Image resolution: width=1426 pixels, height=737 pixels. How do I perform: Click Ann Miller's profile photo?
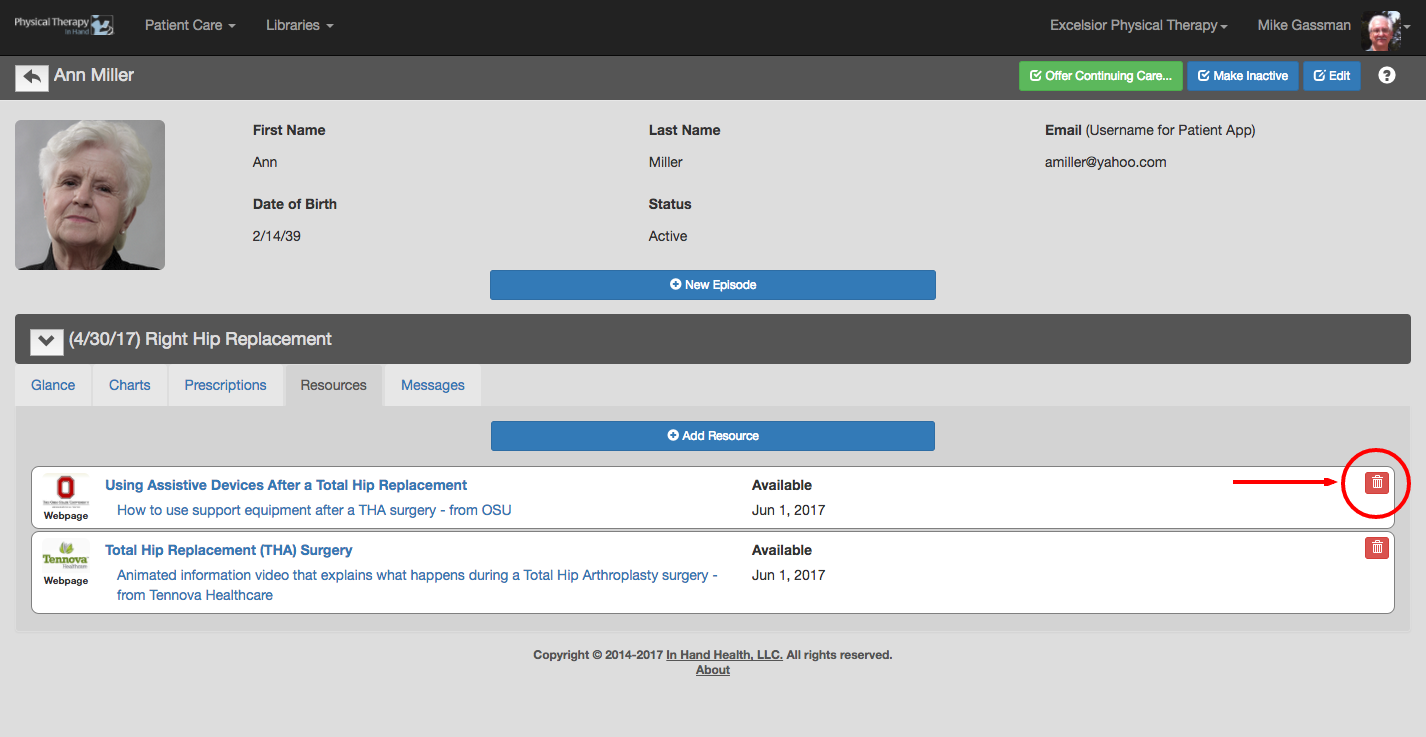90,195
